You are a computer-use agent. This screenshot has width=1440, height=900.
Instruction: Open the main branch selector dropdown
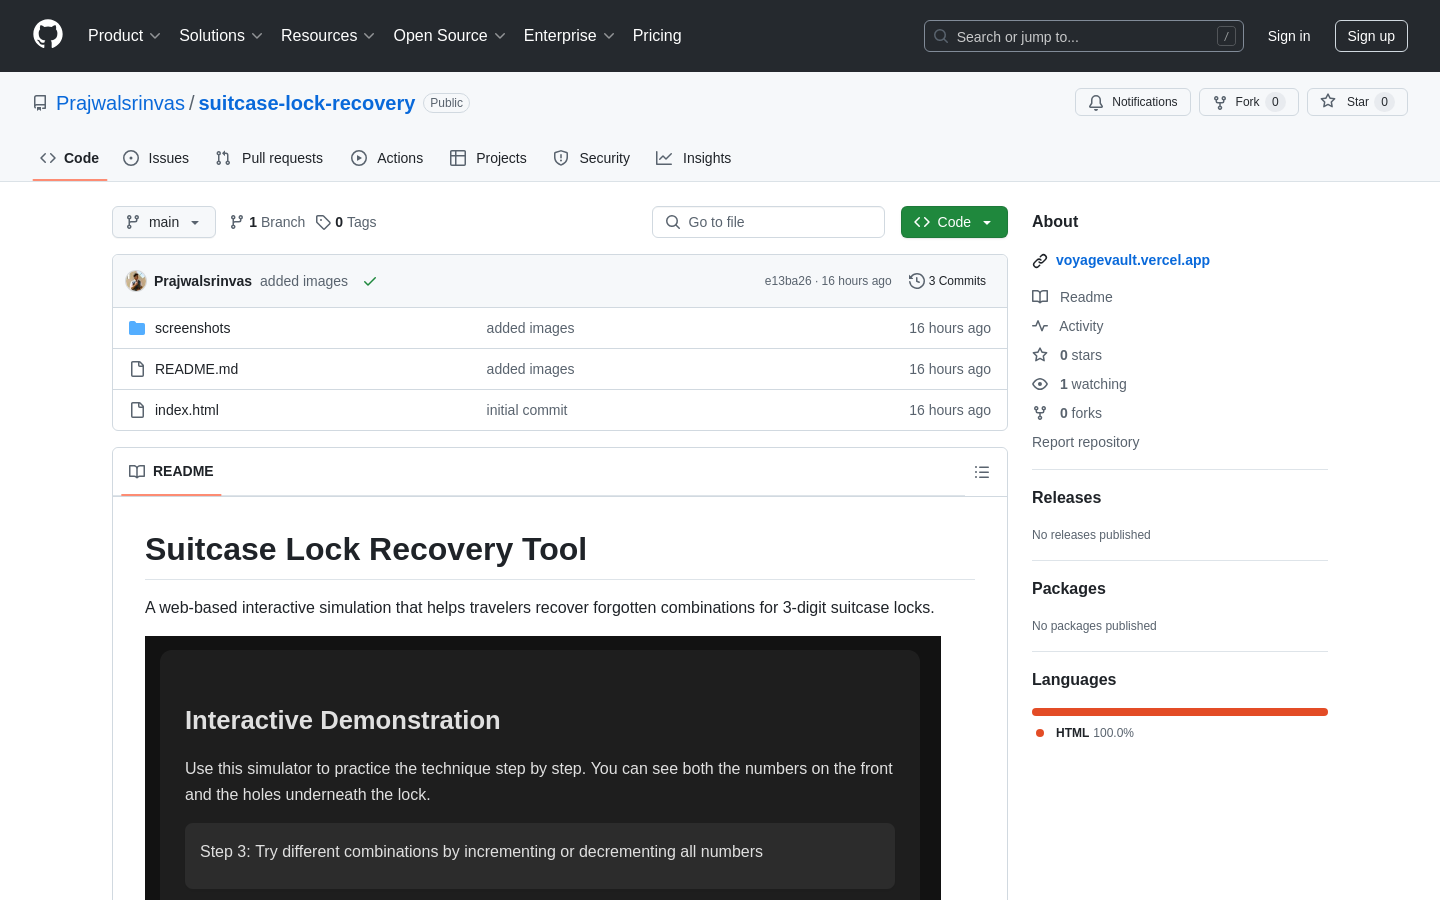(164, 222)
